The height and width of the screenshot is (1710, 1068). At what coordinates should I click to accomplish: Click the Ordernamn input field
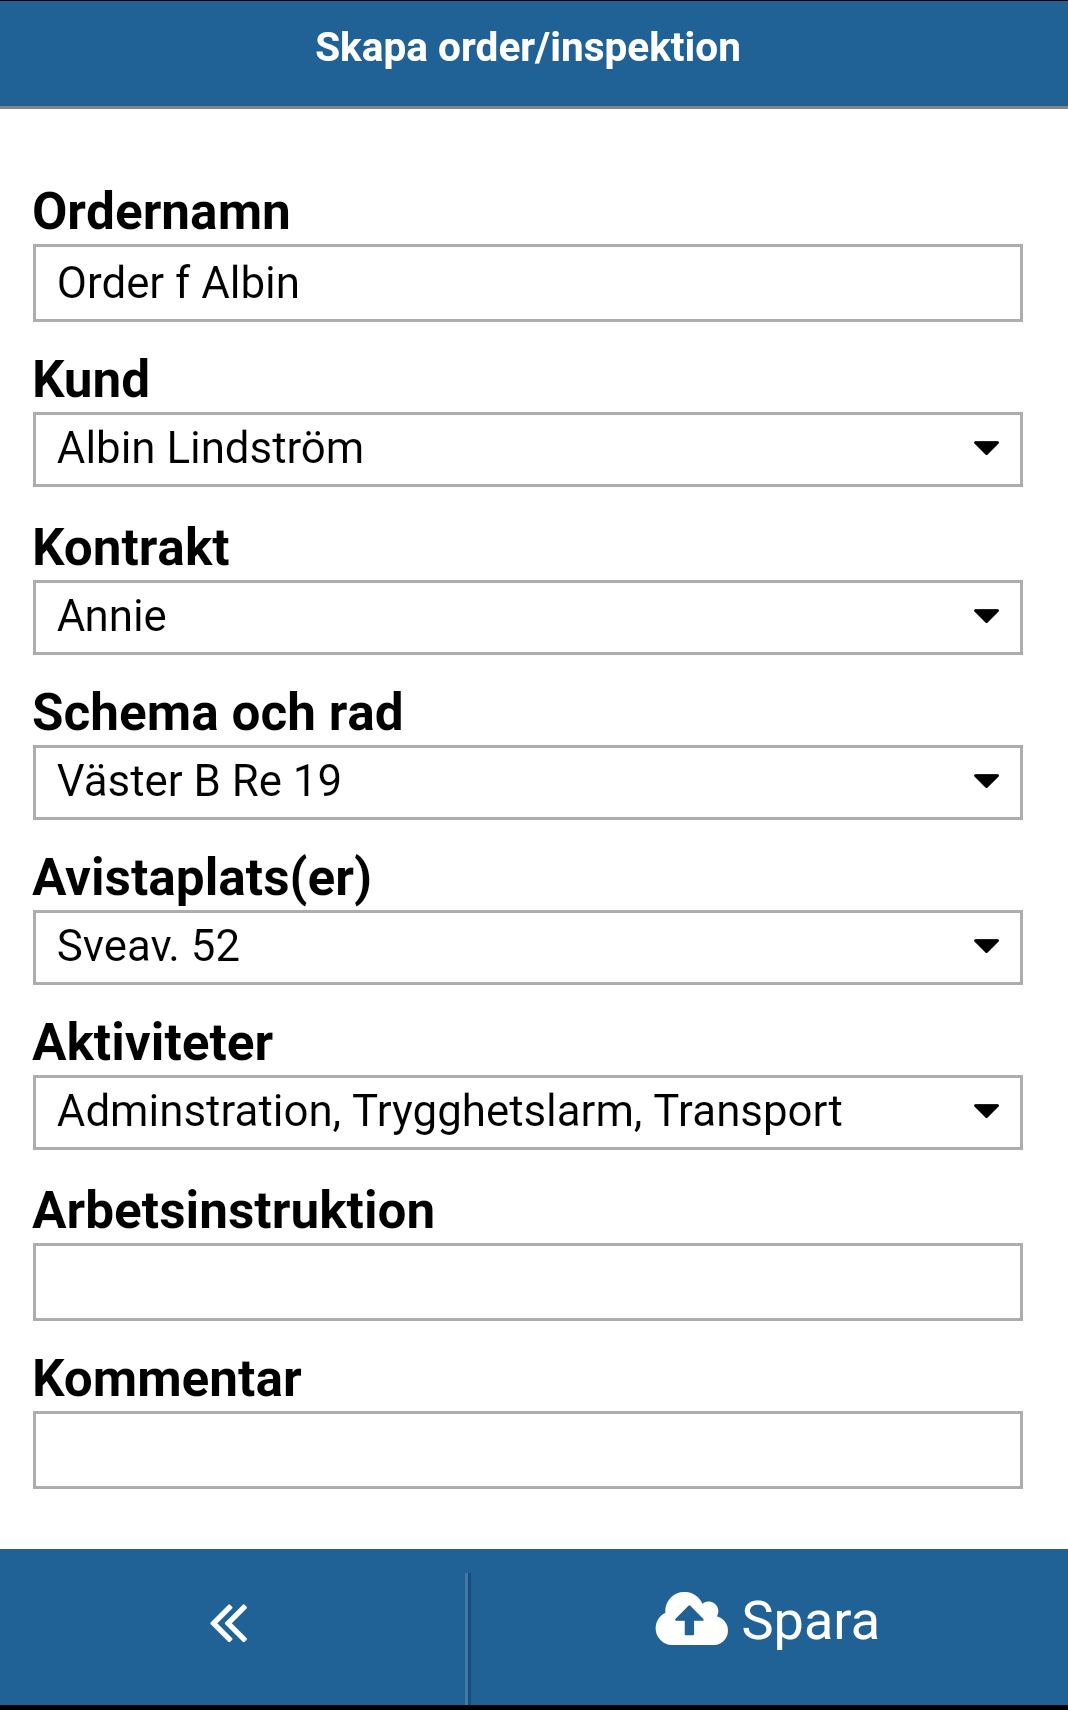pyautogui.click(x=528, y=283)
